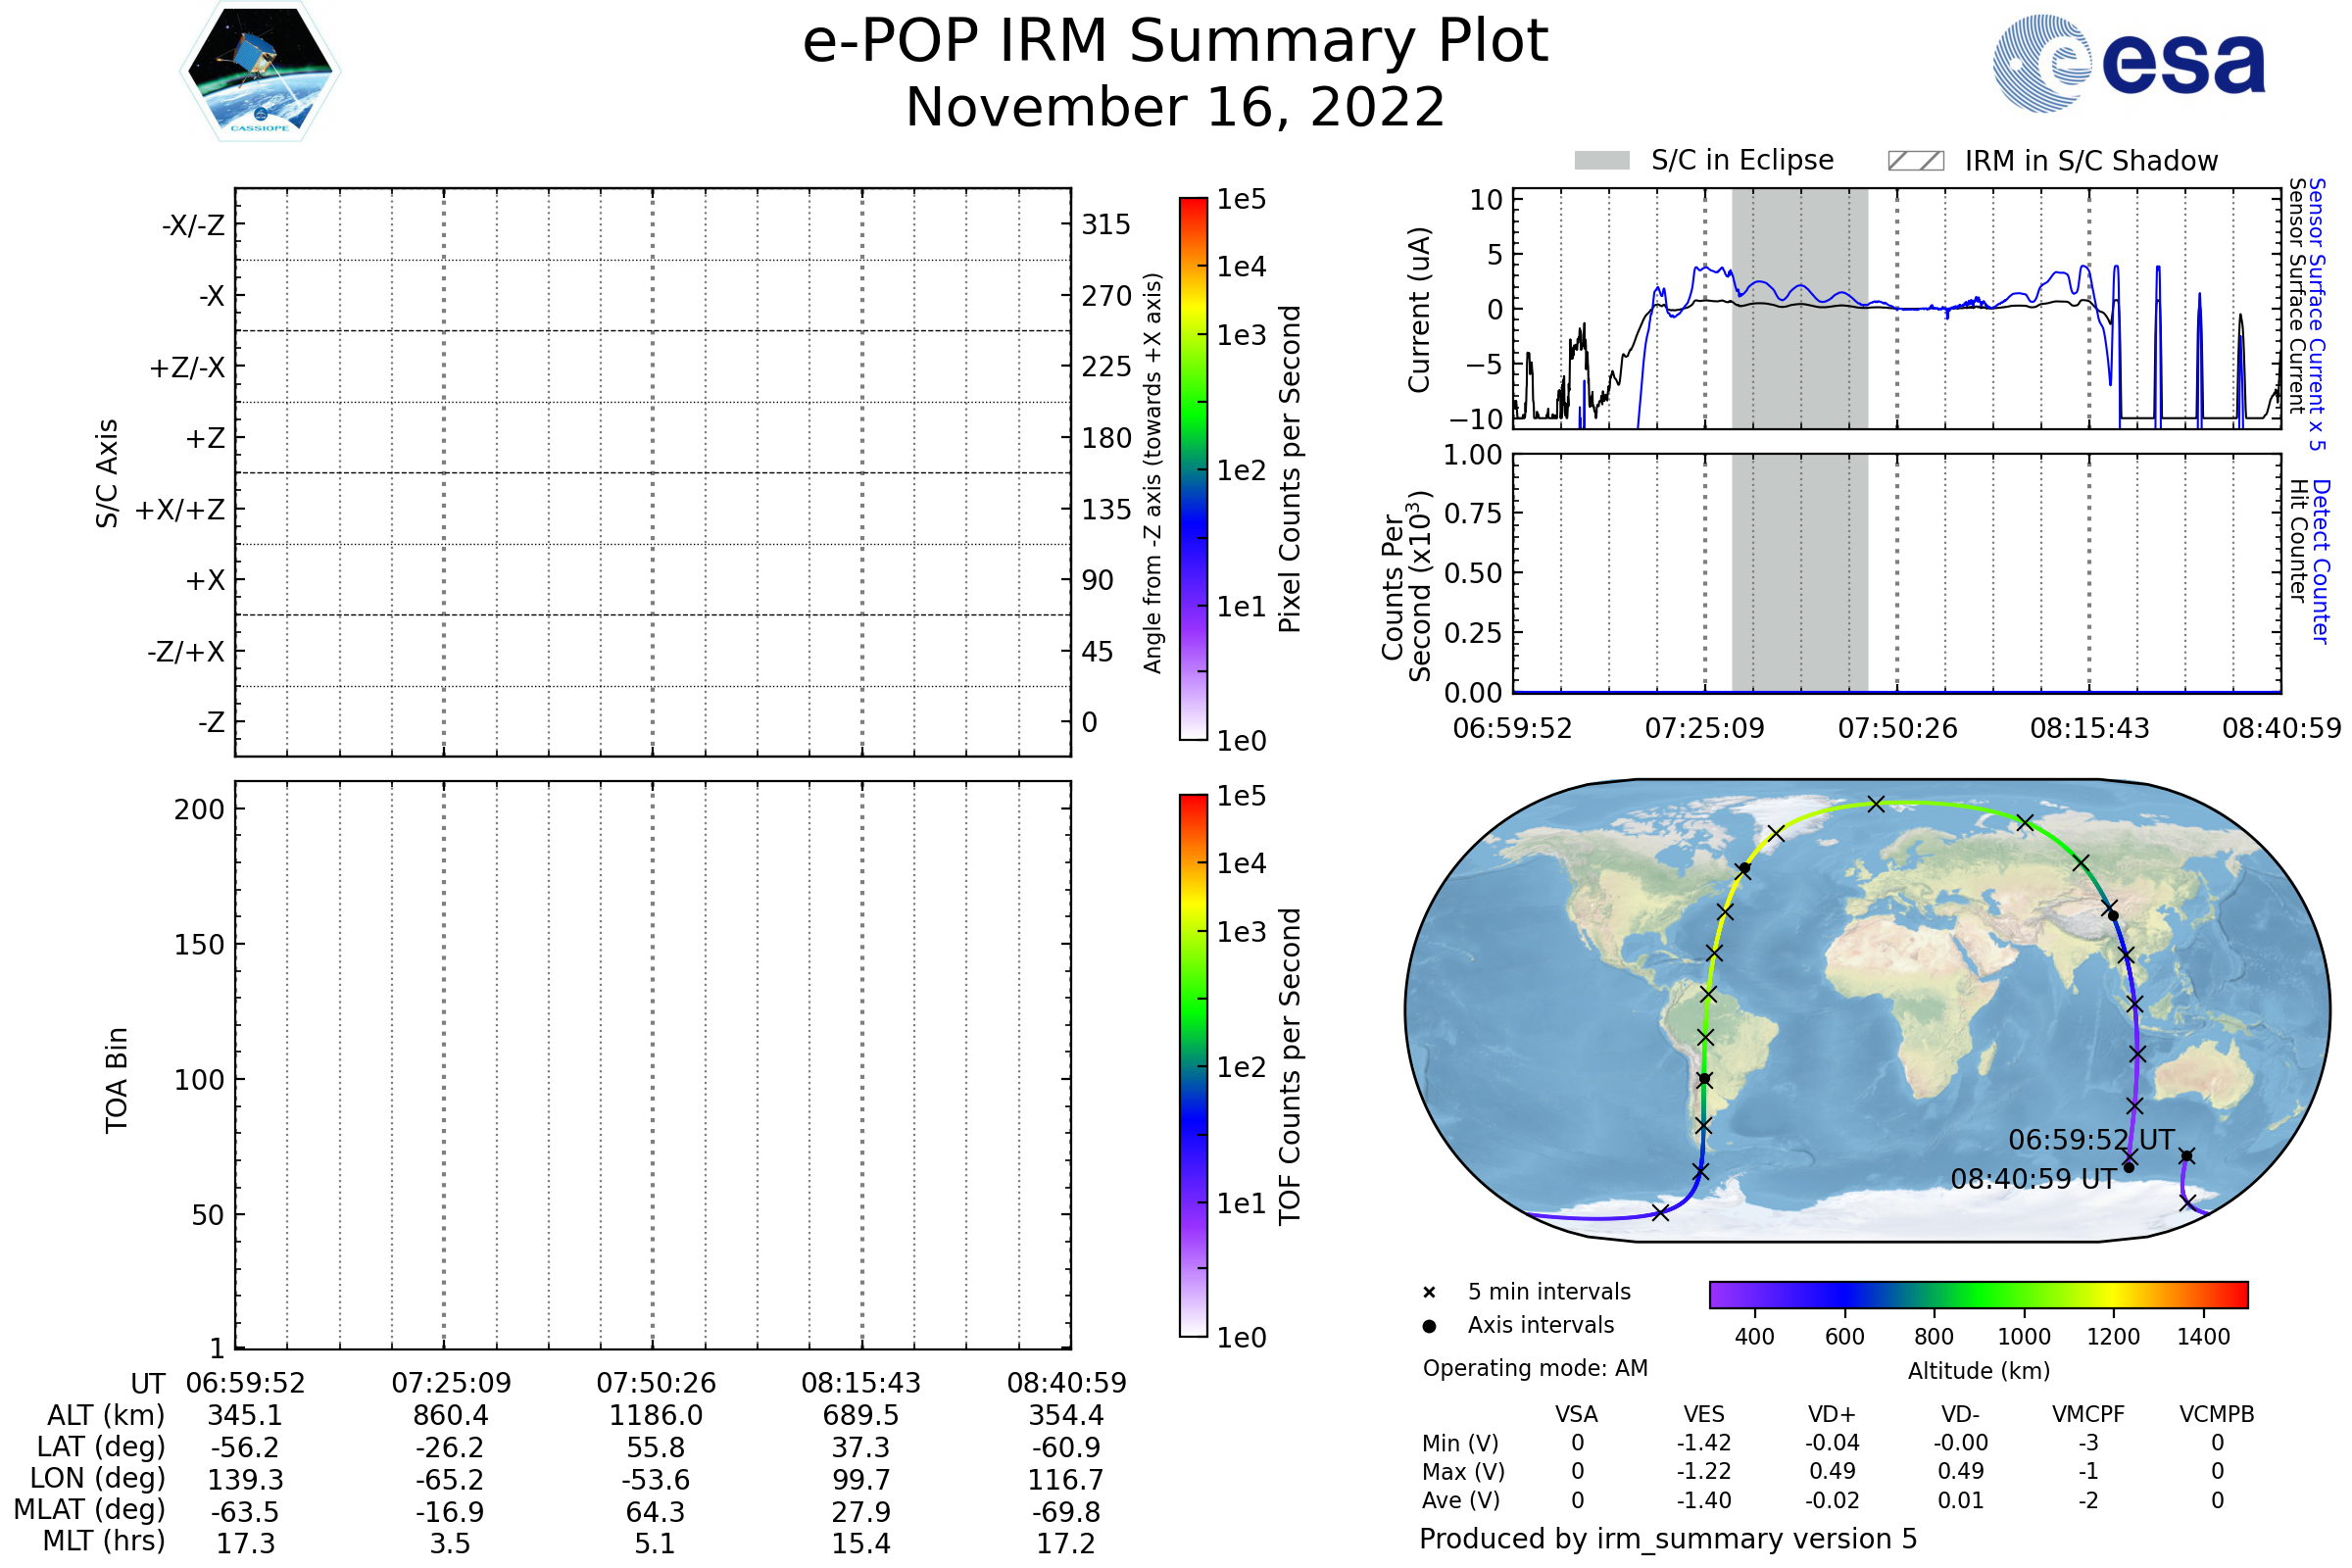Click the Axis intervals dot legend marker
Screen dimensions: 2352x1568
click(1429, 1326)
